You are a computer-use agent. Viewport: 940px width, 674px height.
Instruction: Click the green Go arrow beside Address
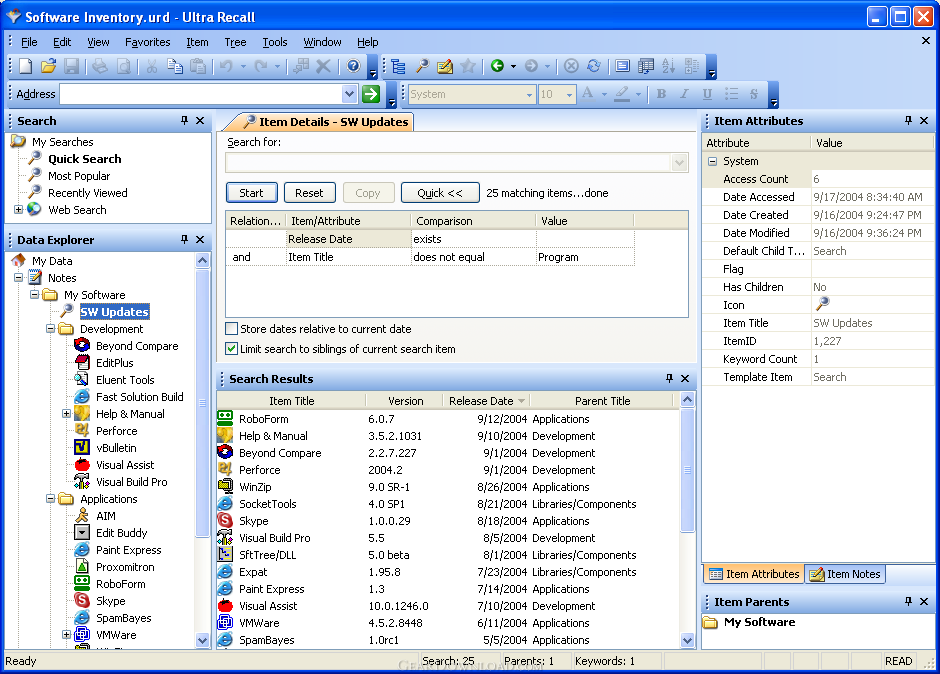371,94
